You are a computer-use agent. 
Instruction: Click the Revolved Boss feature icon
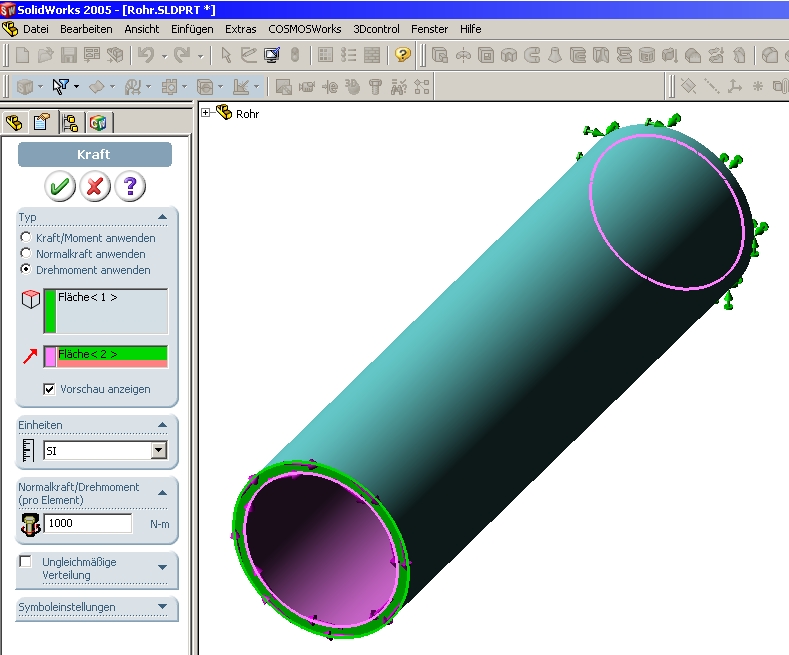click(x=463, y=54)
